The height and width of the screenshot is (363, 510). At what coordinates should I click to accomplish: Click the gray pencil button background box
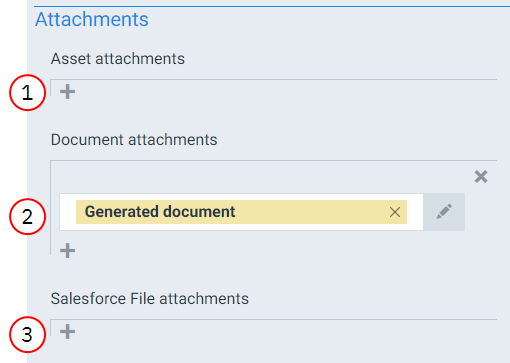tap(444, 212)
